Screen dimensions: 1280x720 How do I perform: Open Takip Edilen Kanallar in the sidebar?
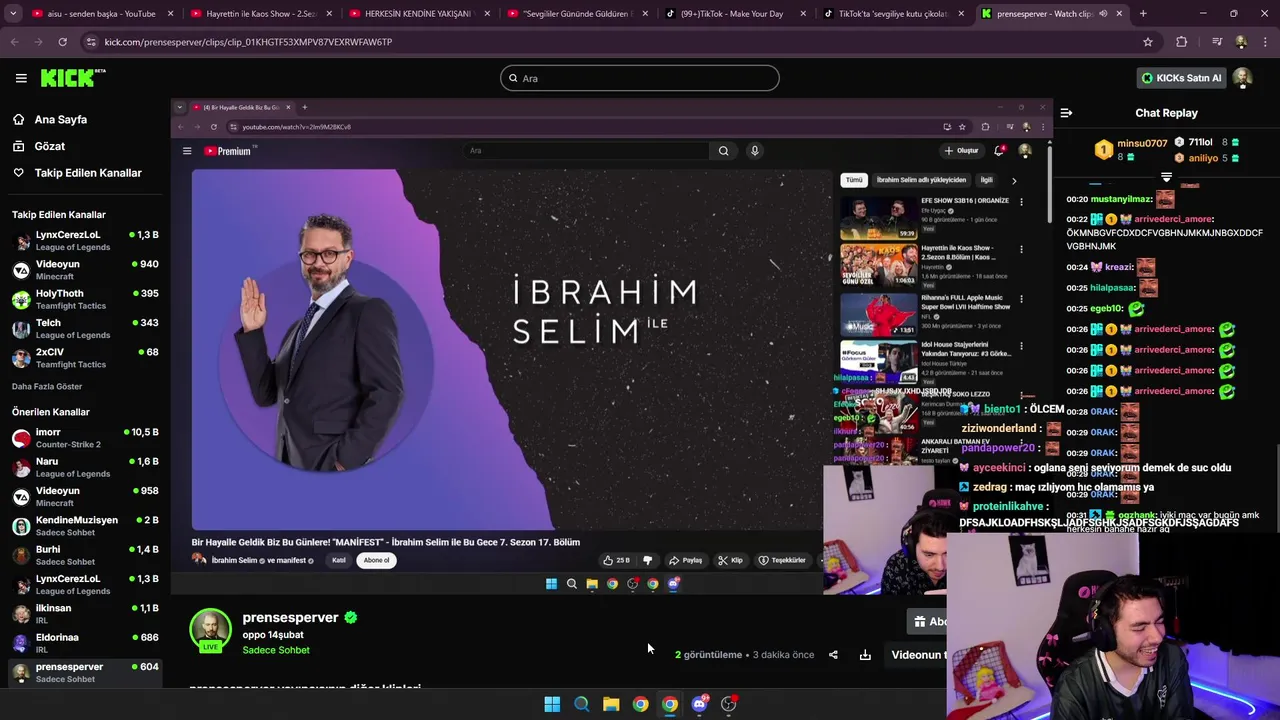[87, 173]
